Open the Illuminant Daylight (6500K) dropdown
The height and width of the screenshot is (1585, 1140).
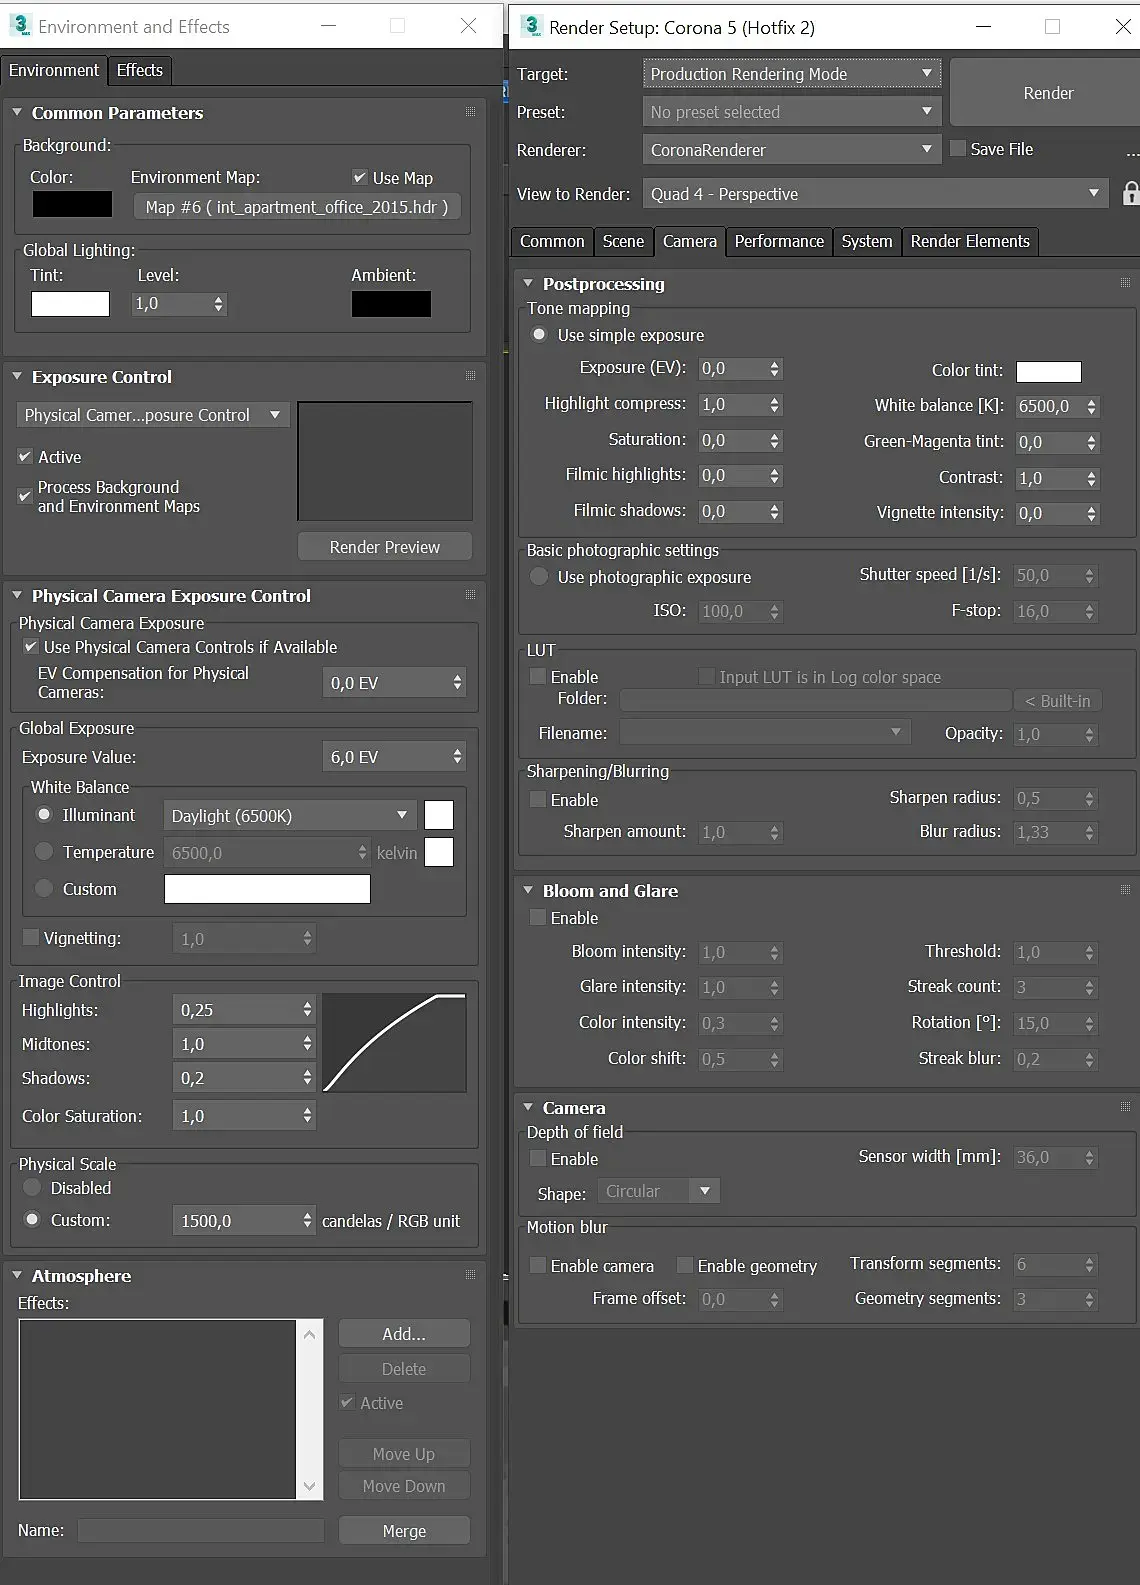pos(290,816)
